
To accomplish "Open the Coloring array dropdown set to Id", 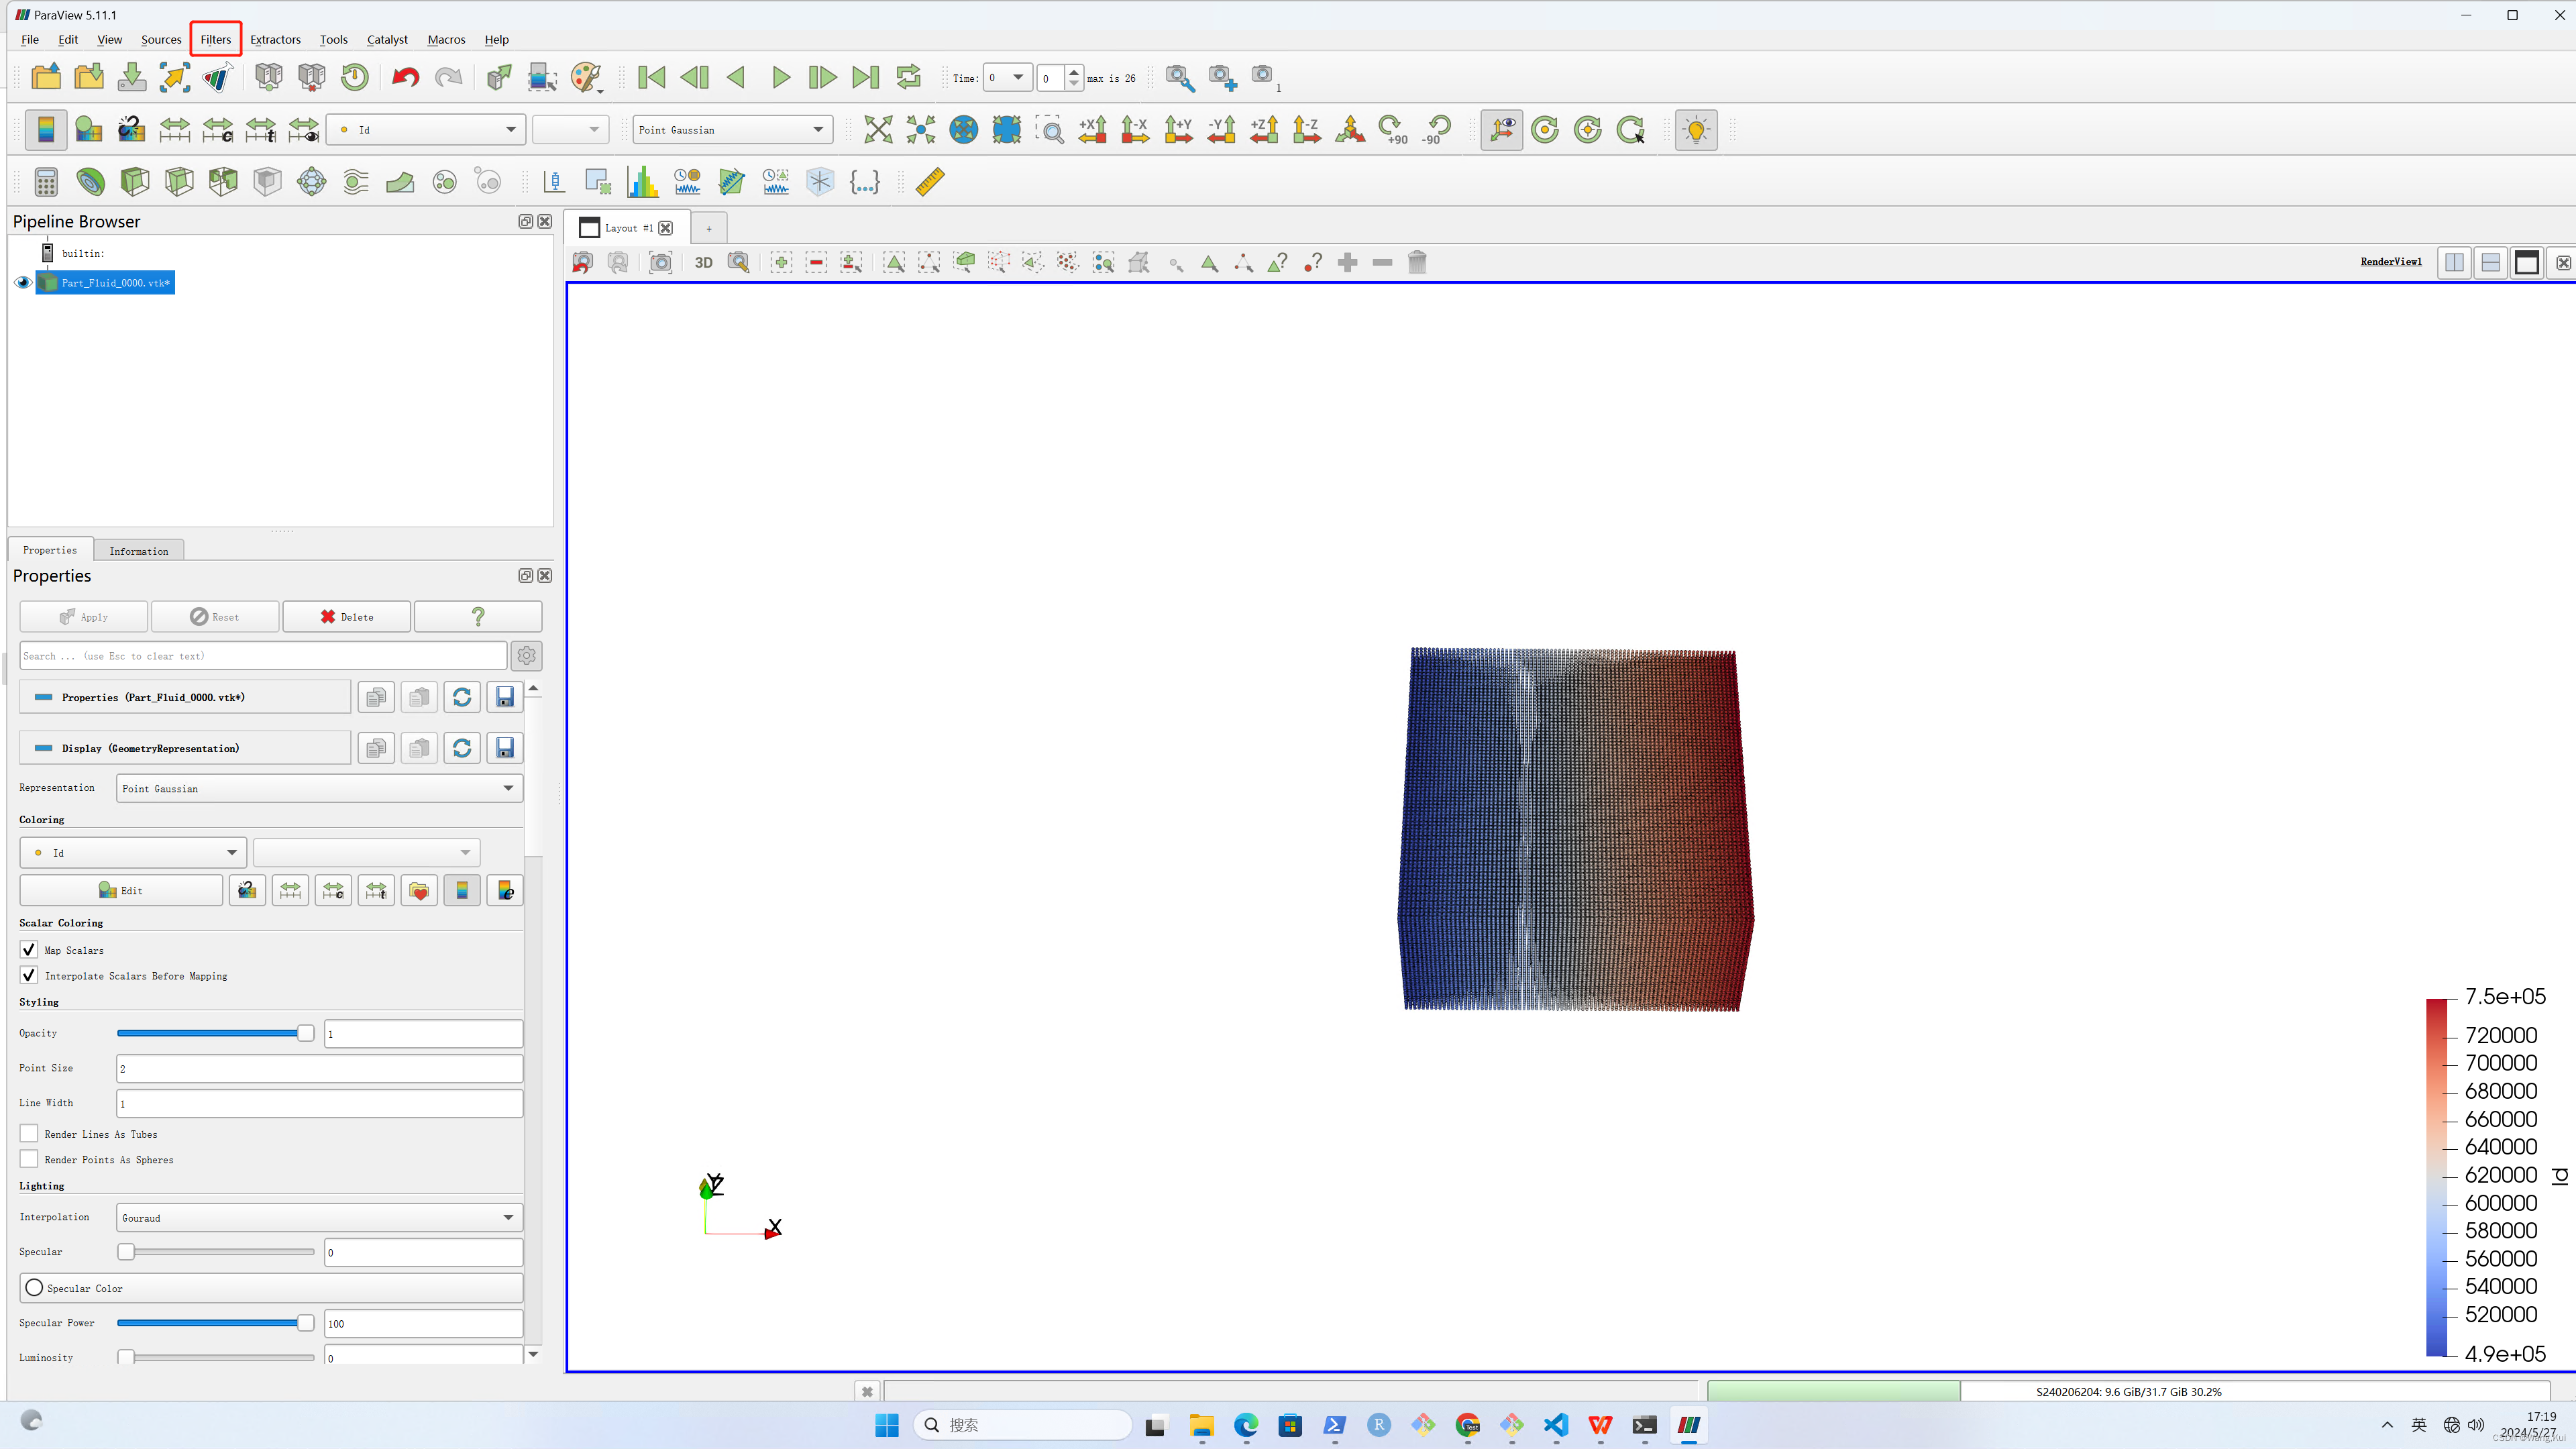I will tap(131, 852).
